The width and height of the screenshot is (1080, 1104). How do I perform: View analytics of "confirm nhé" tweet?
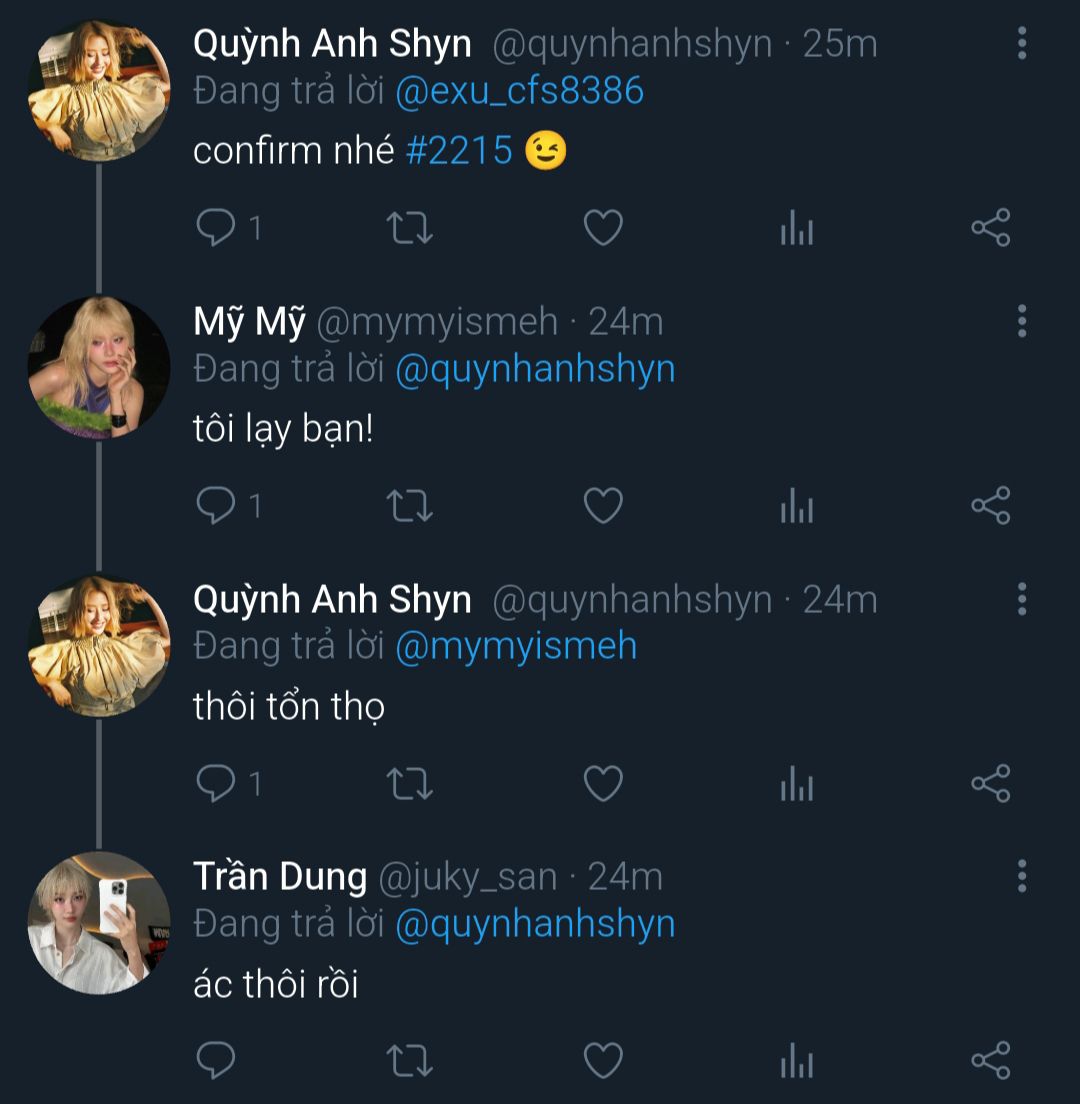click(796, 230)
